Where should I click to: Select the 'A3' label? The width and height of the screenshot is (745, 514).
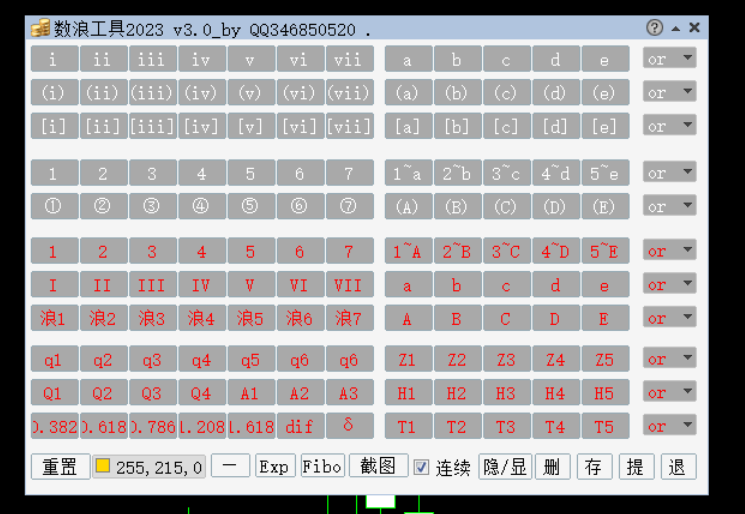coord(349,392)
